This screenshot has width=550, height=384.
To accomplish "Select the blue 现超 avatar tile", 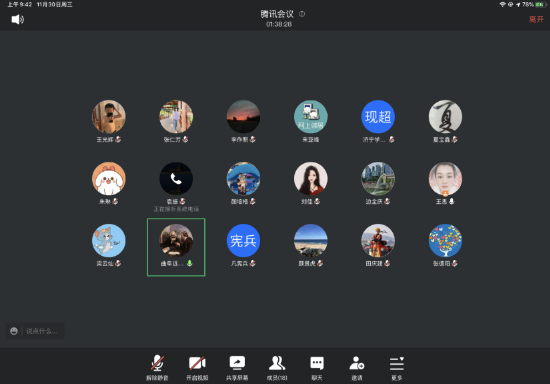I will [378, 117].
